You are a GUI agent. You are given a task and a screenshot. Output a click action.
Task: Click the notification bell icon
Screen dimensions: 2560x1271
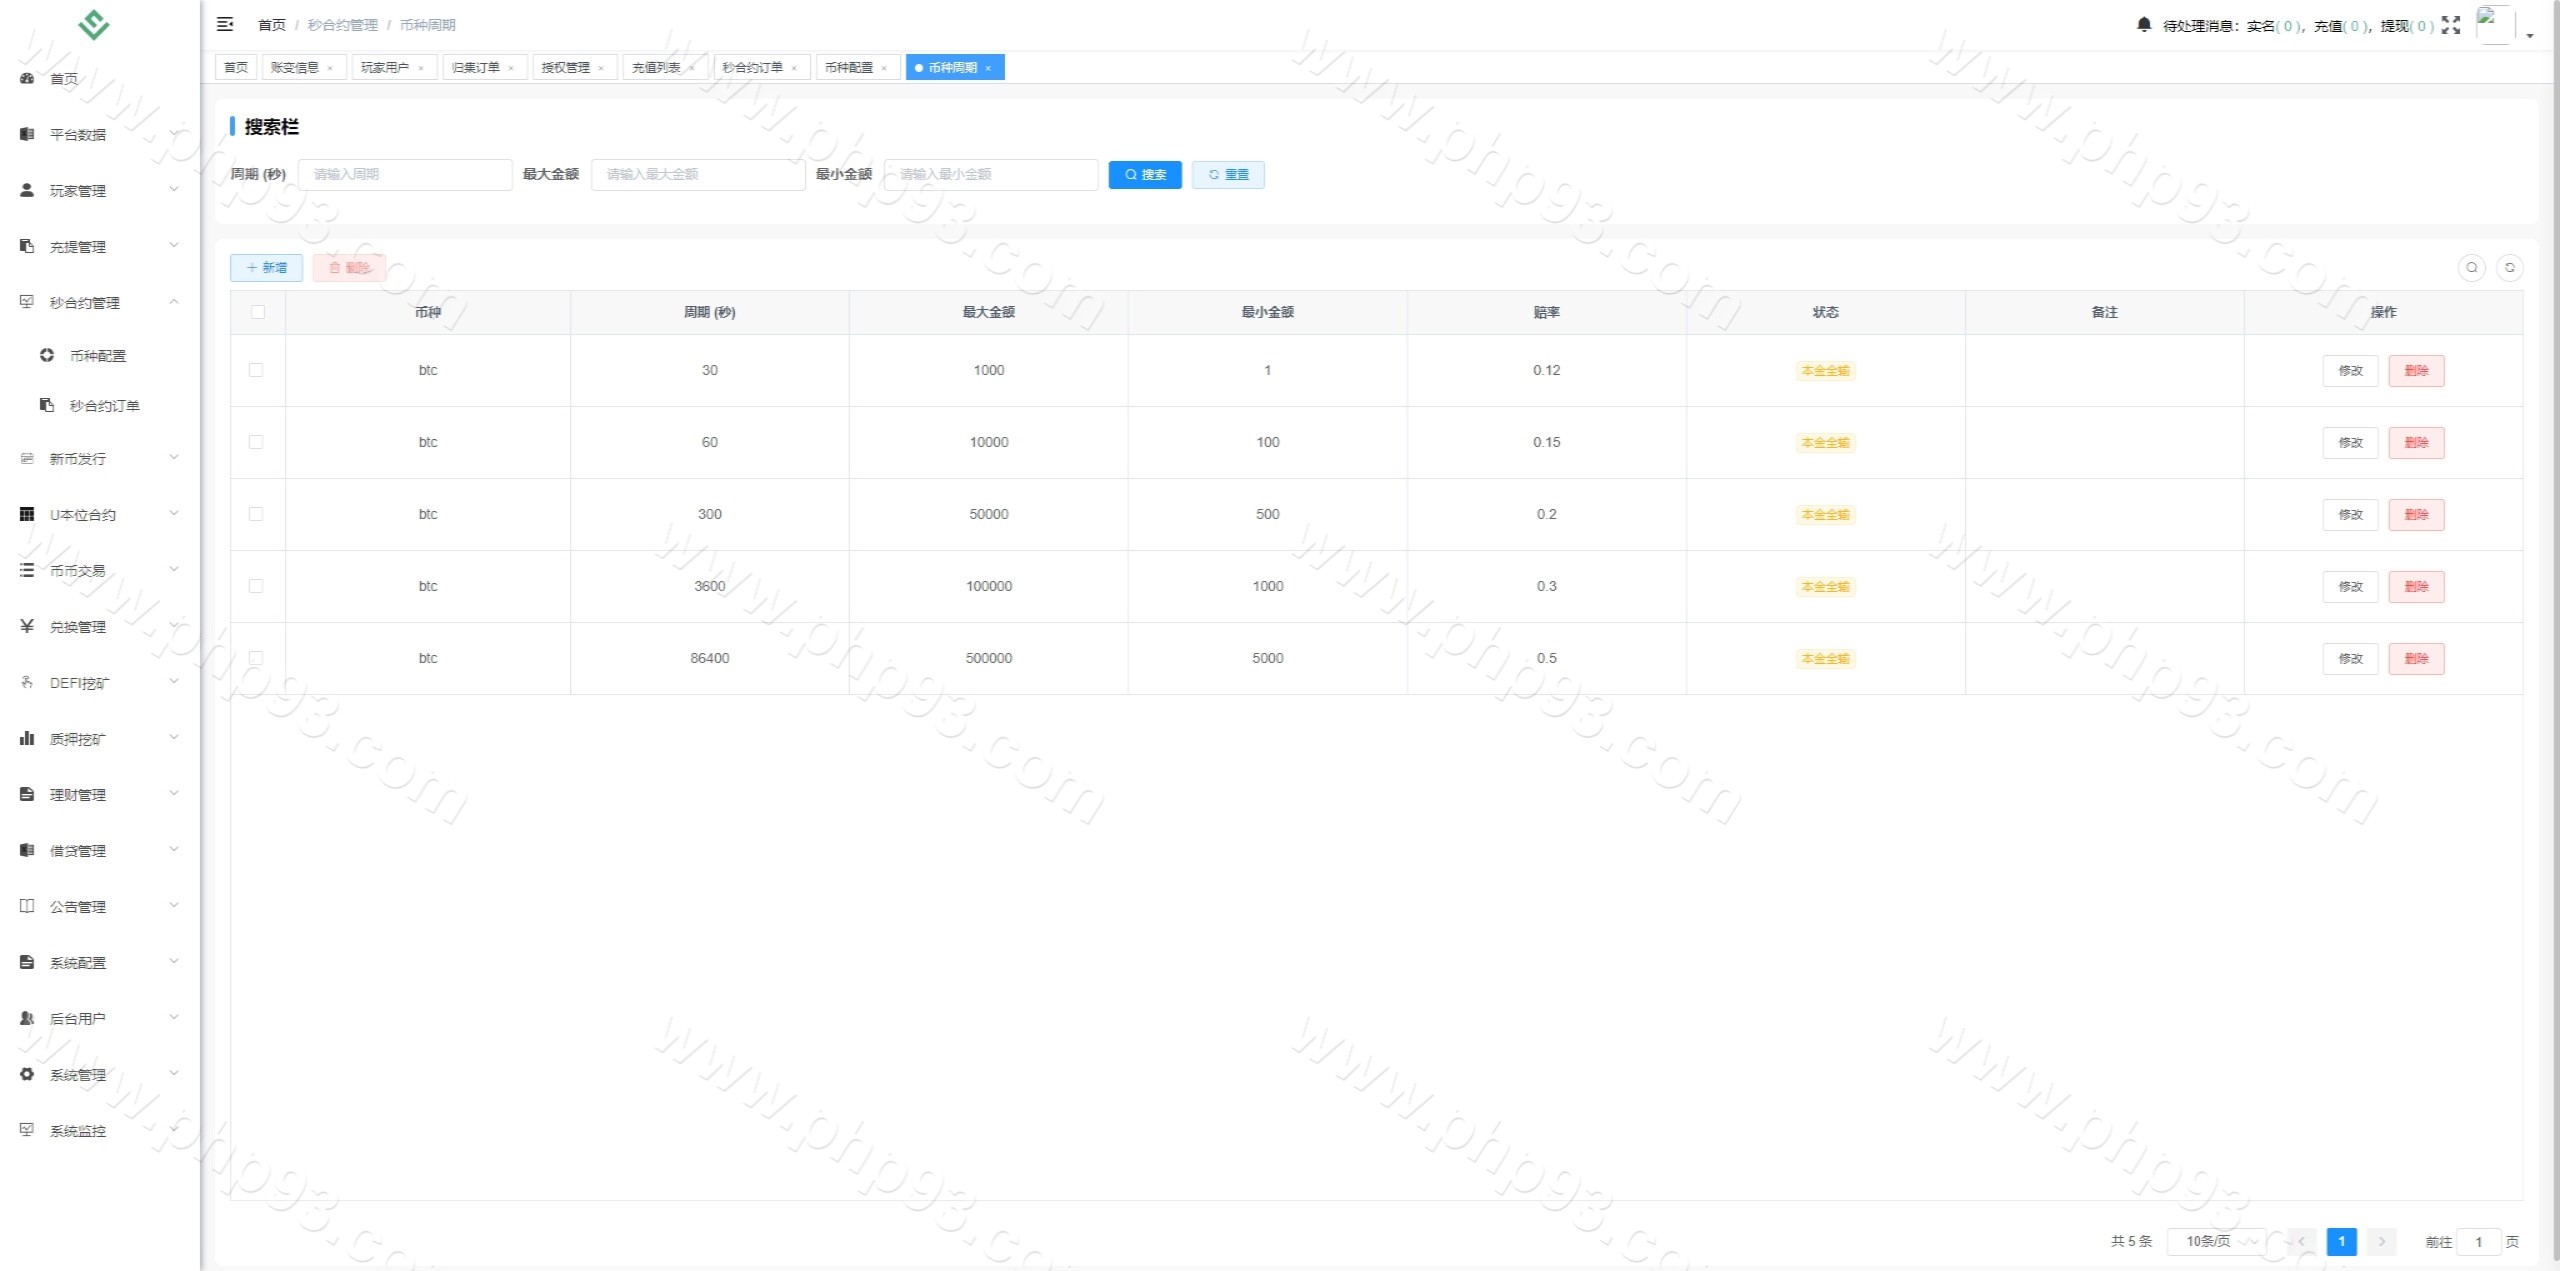pos(2143,25)
